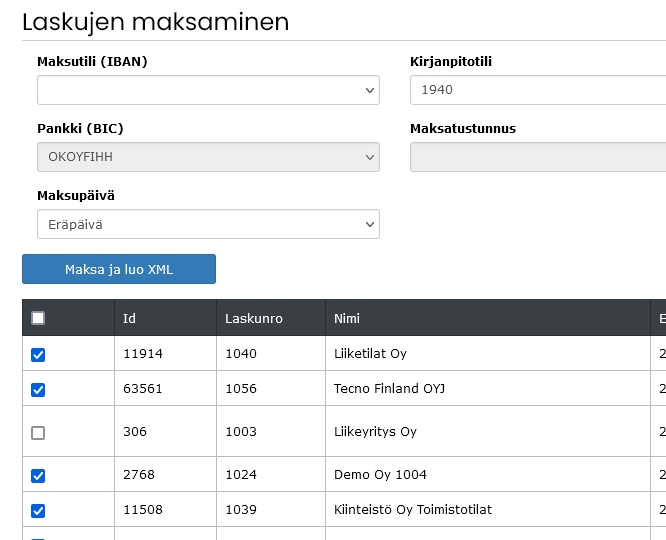The width and height of the screenshot is (666, 540).
Task: Click the name Kiinteistö Oy Toimistotilat
Action: click(x=413, y=509)
